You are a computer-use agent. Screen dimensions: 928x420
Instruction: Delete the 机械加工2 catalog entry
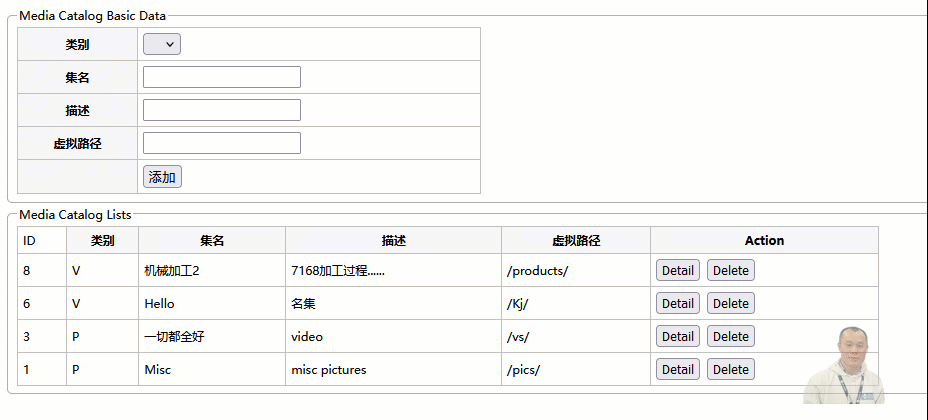pyautogui.click(x=730, y=270)
